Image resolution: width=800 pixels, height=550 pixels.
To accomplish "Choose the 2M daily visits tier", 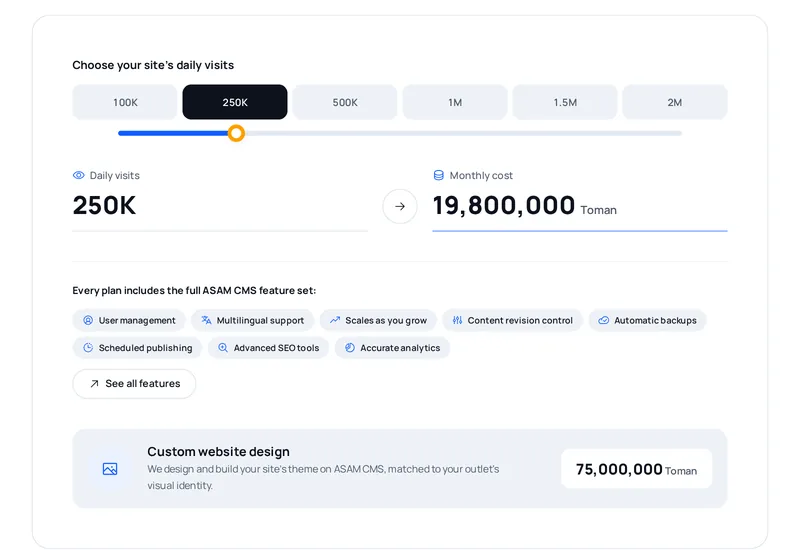I will tap(674, 102).
